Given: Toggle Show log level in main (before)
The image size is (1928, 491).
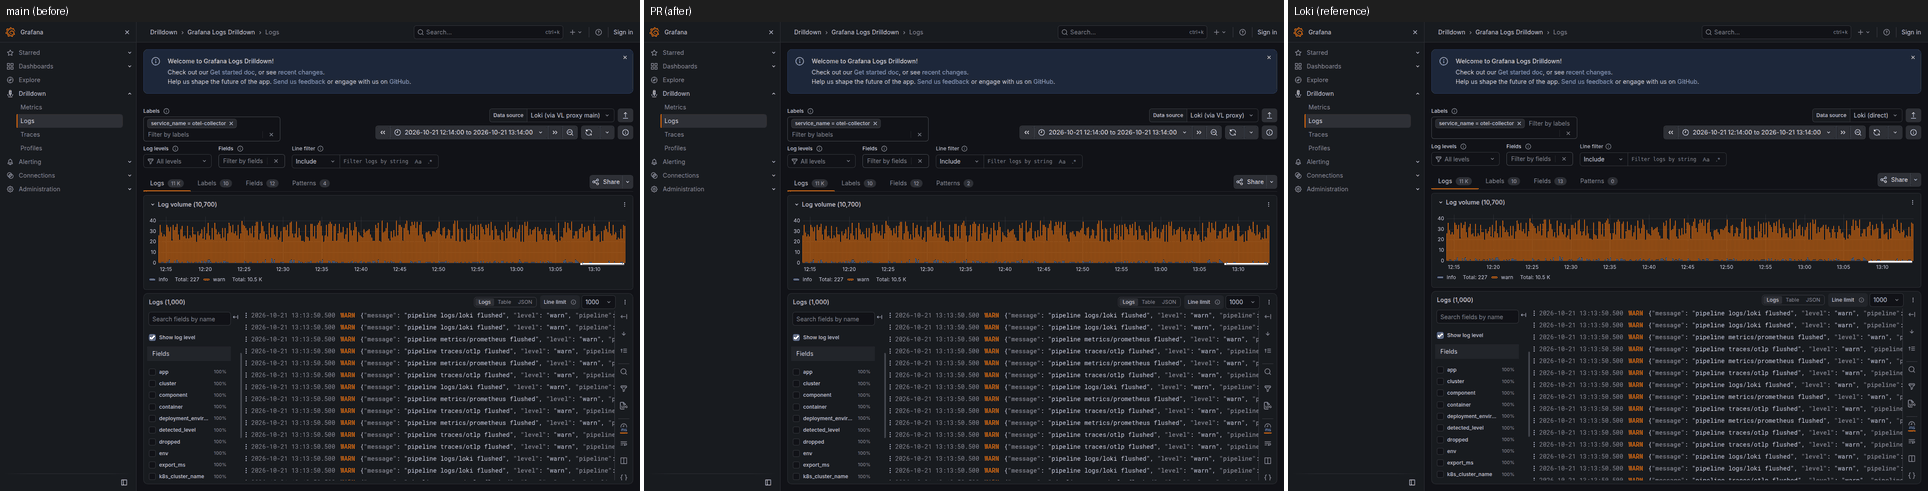Looking at the screenshot, I should coord(152,338).
